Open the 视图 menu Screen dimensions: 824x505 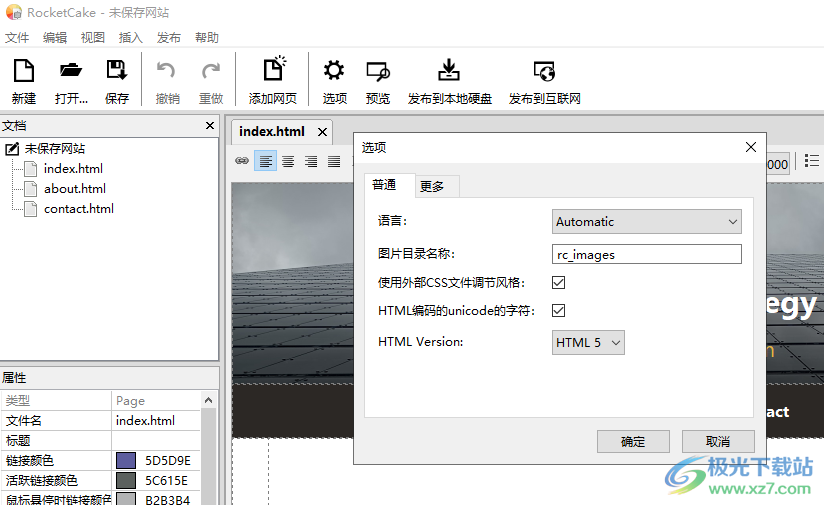(93, 38)
